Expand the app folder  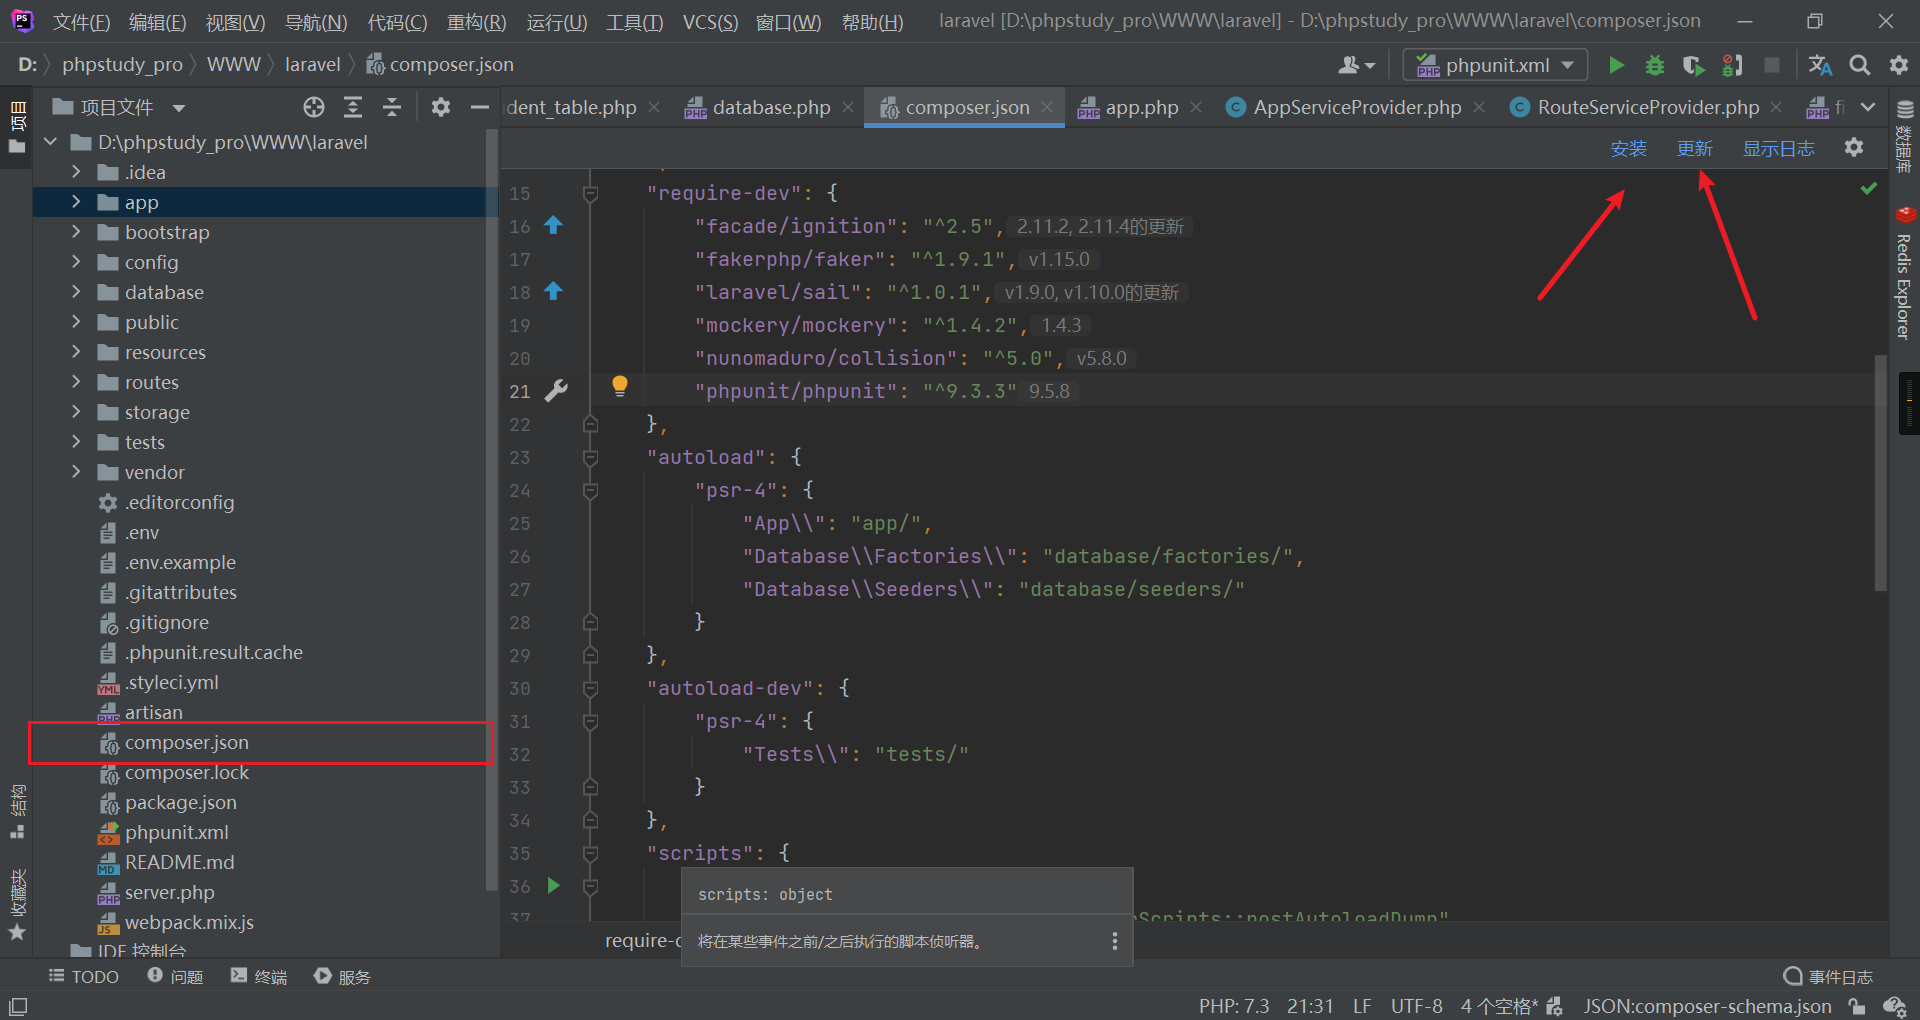click(76, 202)
